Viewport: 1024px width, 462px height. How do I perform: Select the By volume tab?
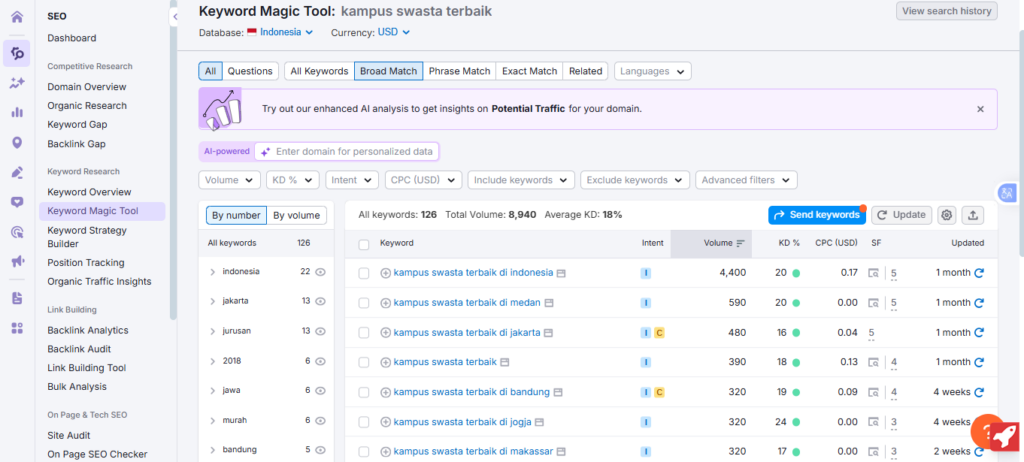[296, 216]
